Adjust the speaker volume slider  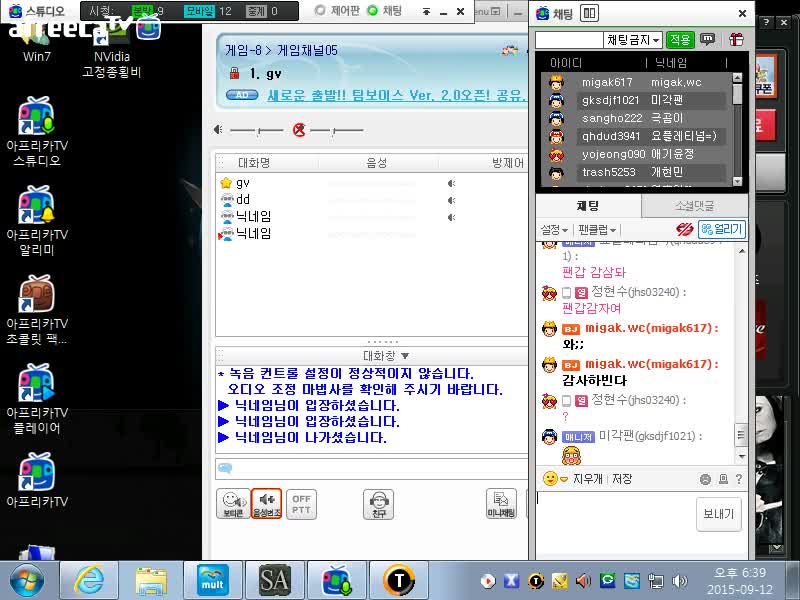point(257,130)
